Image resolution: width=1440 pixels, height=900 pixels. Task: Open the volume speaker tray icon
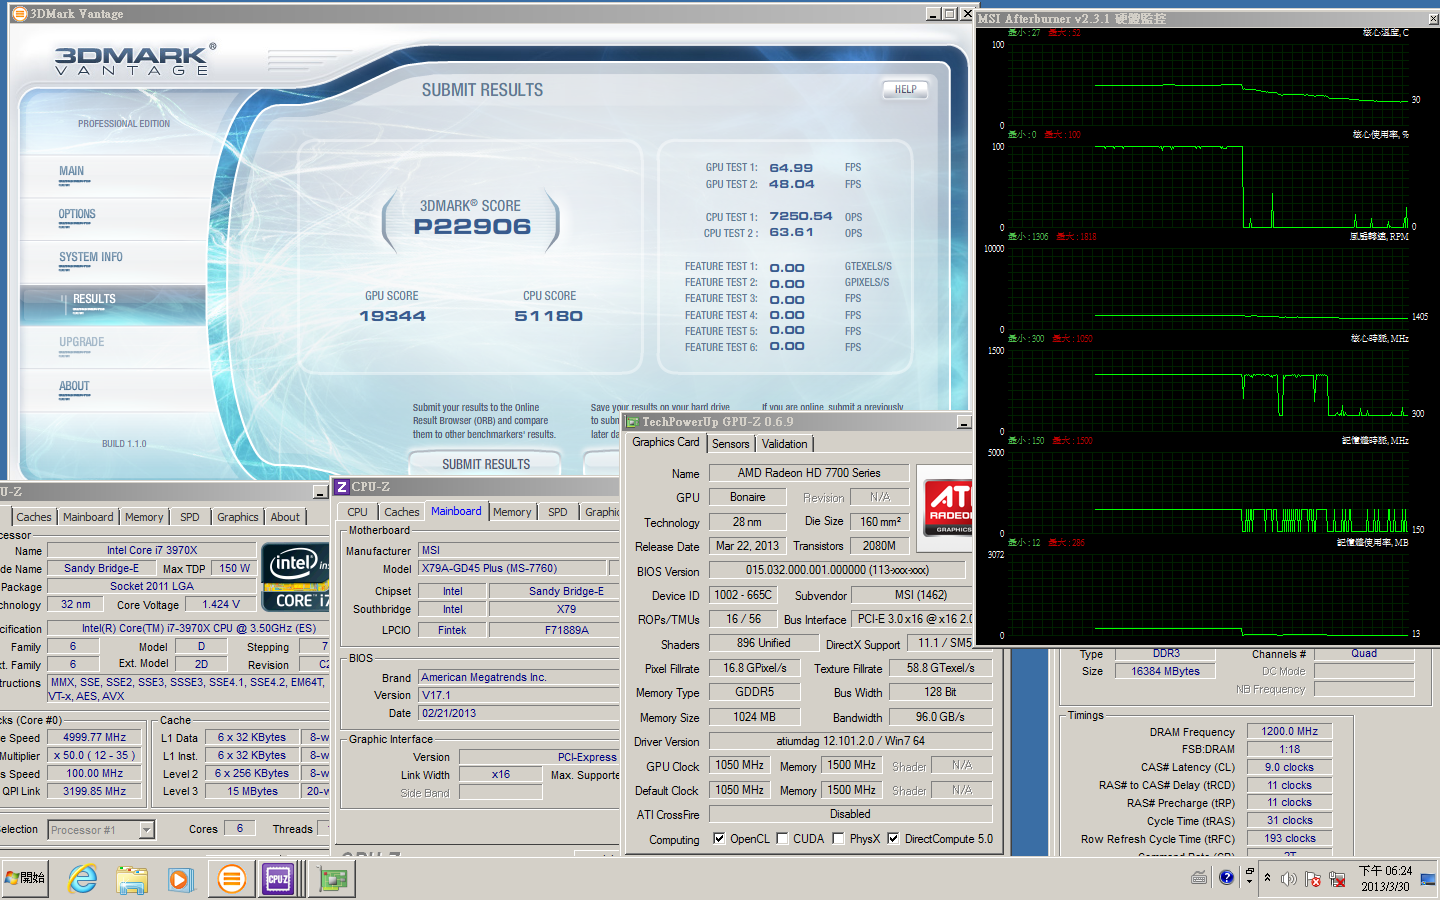coord(1289,879)
